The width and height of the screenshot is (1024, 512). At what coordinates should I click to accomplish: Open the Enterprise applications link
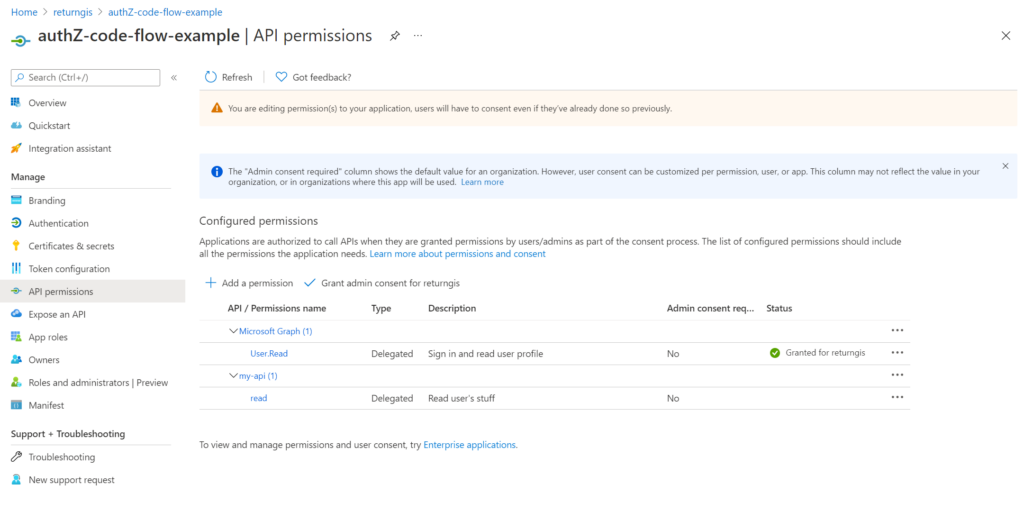click(470, 445)
